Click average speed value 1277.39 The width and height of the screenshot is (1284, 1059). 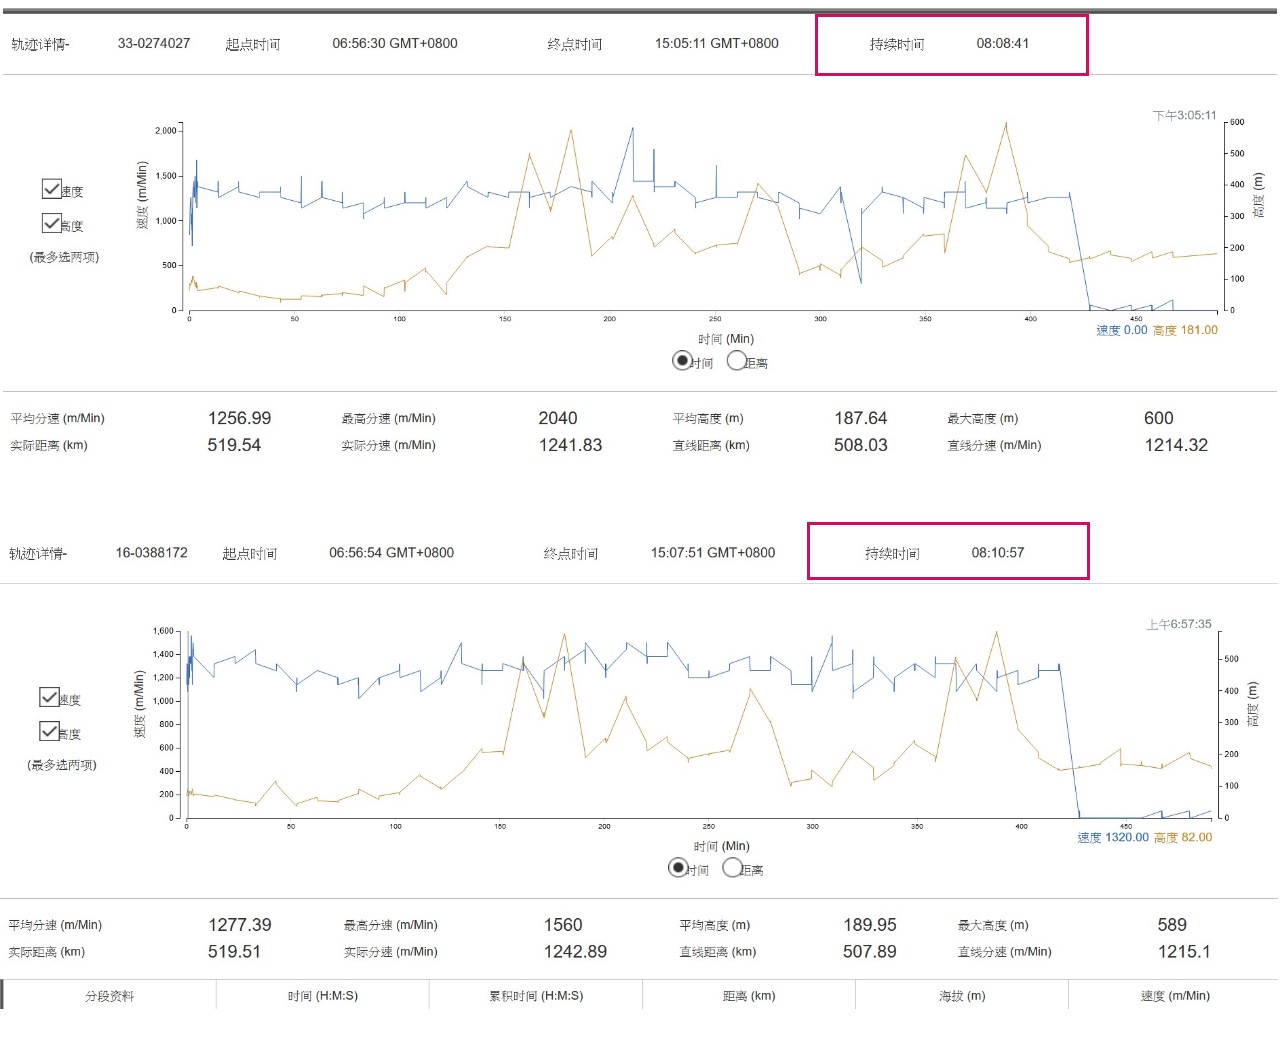(x=240, y=925)
